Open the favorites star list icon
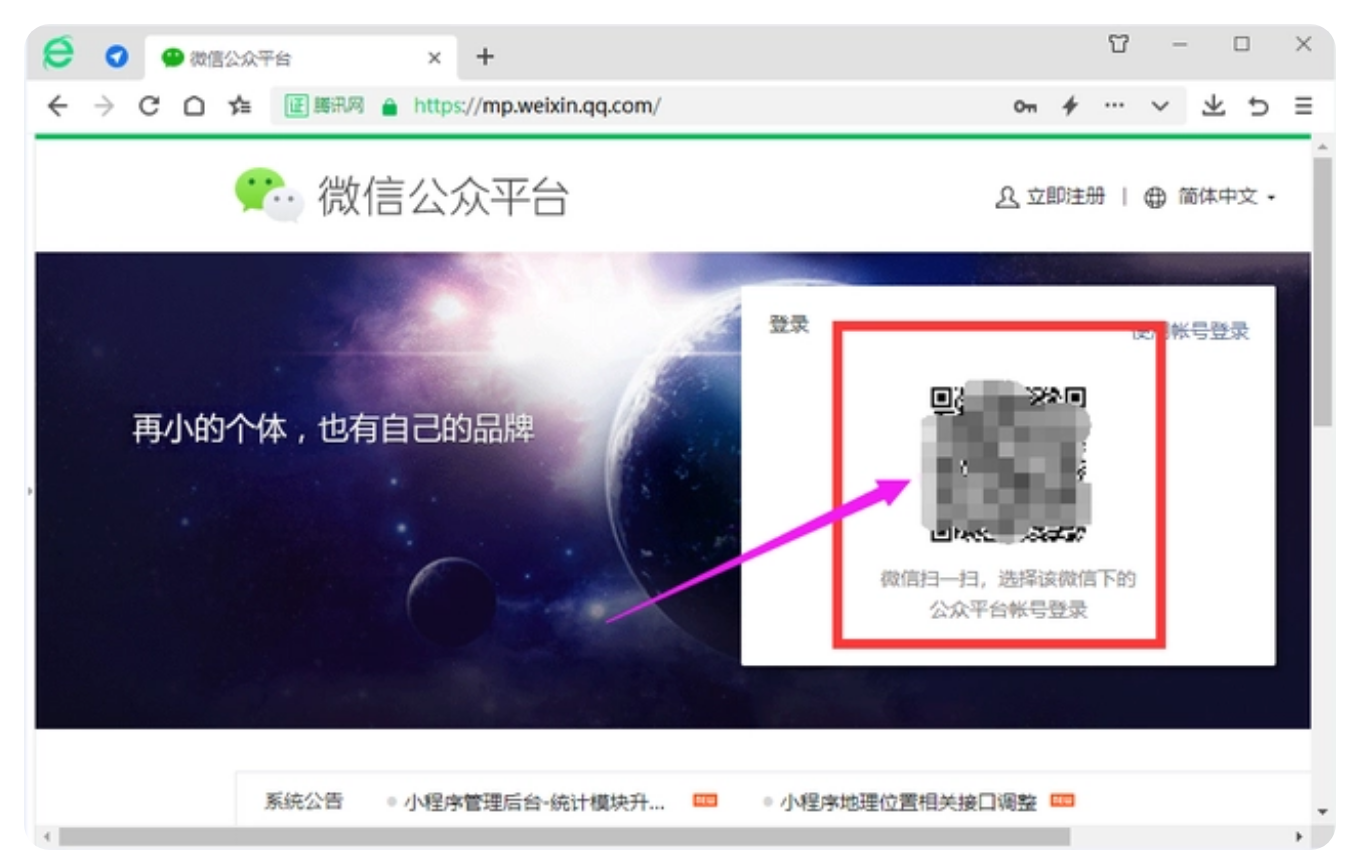 point(240,106)
